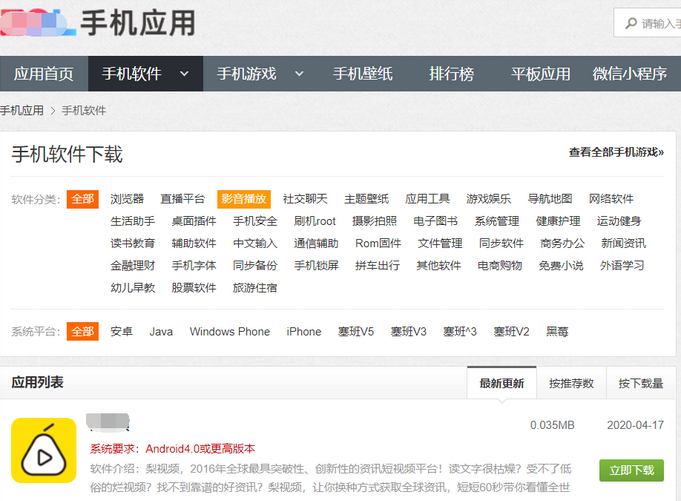
Task: Click the search magnifier icon
Action: (630, 23)
